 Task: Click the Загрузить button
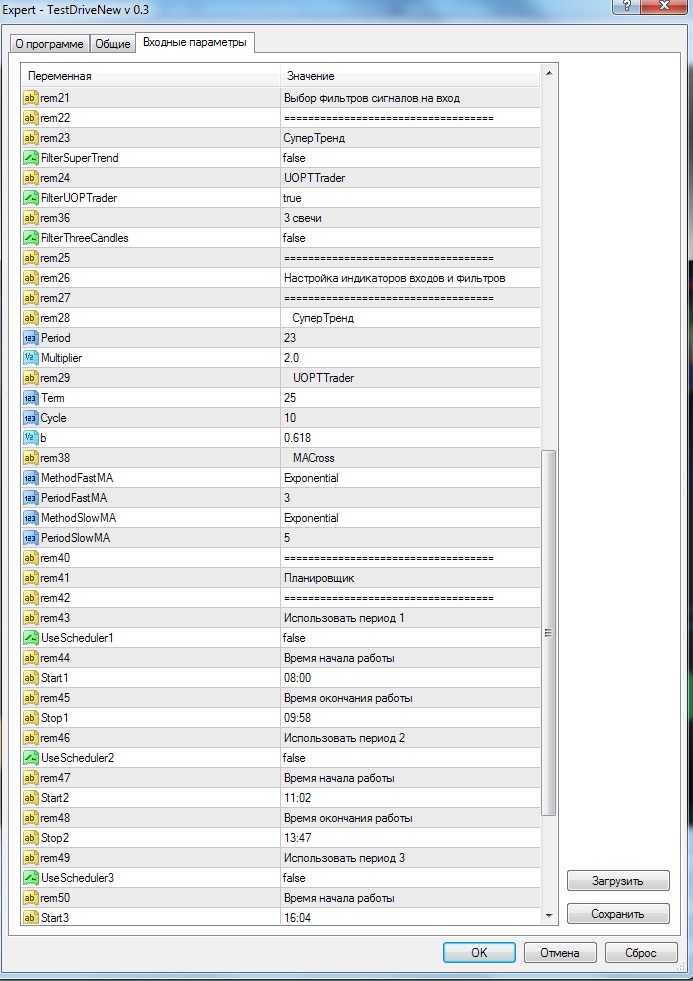point(618,881)
